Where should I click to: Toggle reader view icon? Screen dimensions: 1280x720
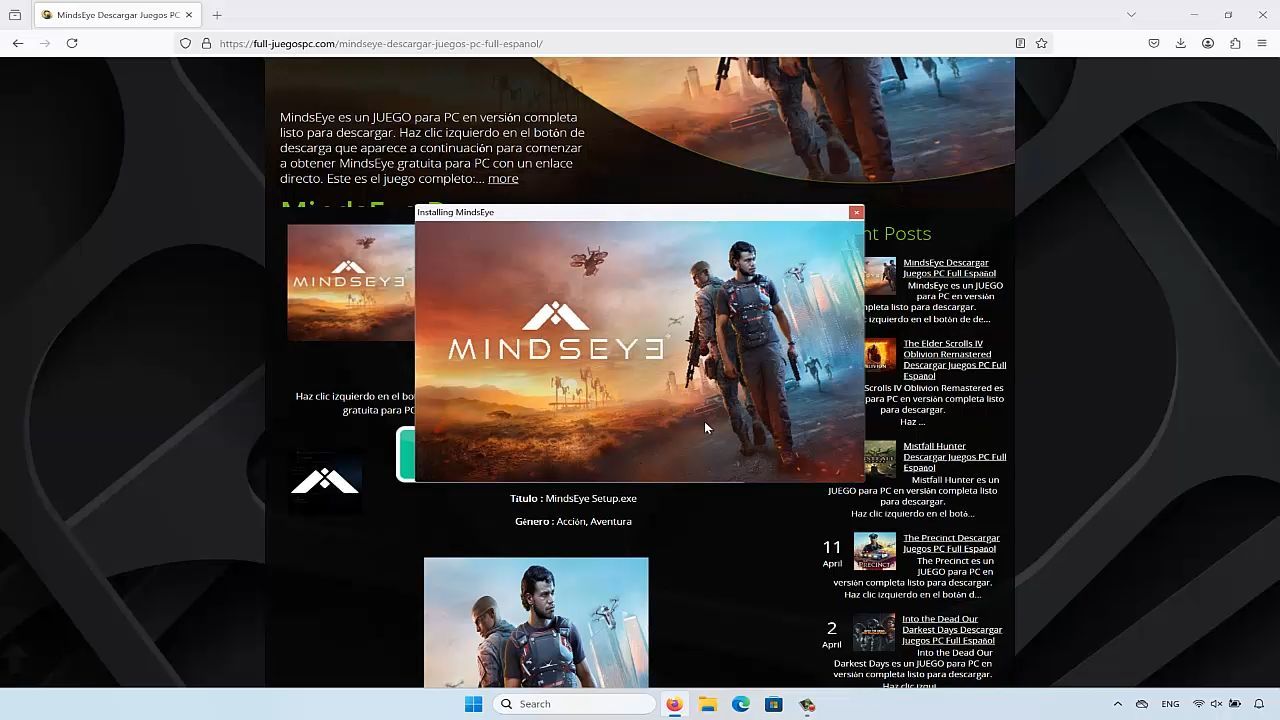click(1020, 43)
